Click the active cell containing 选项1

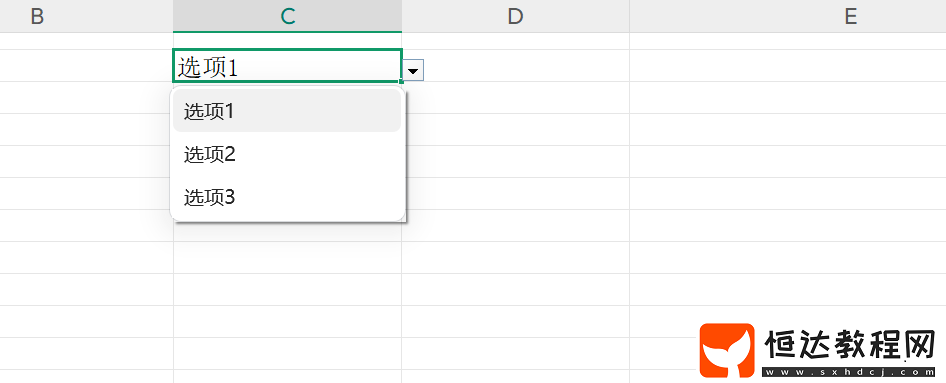coord(287,66)
